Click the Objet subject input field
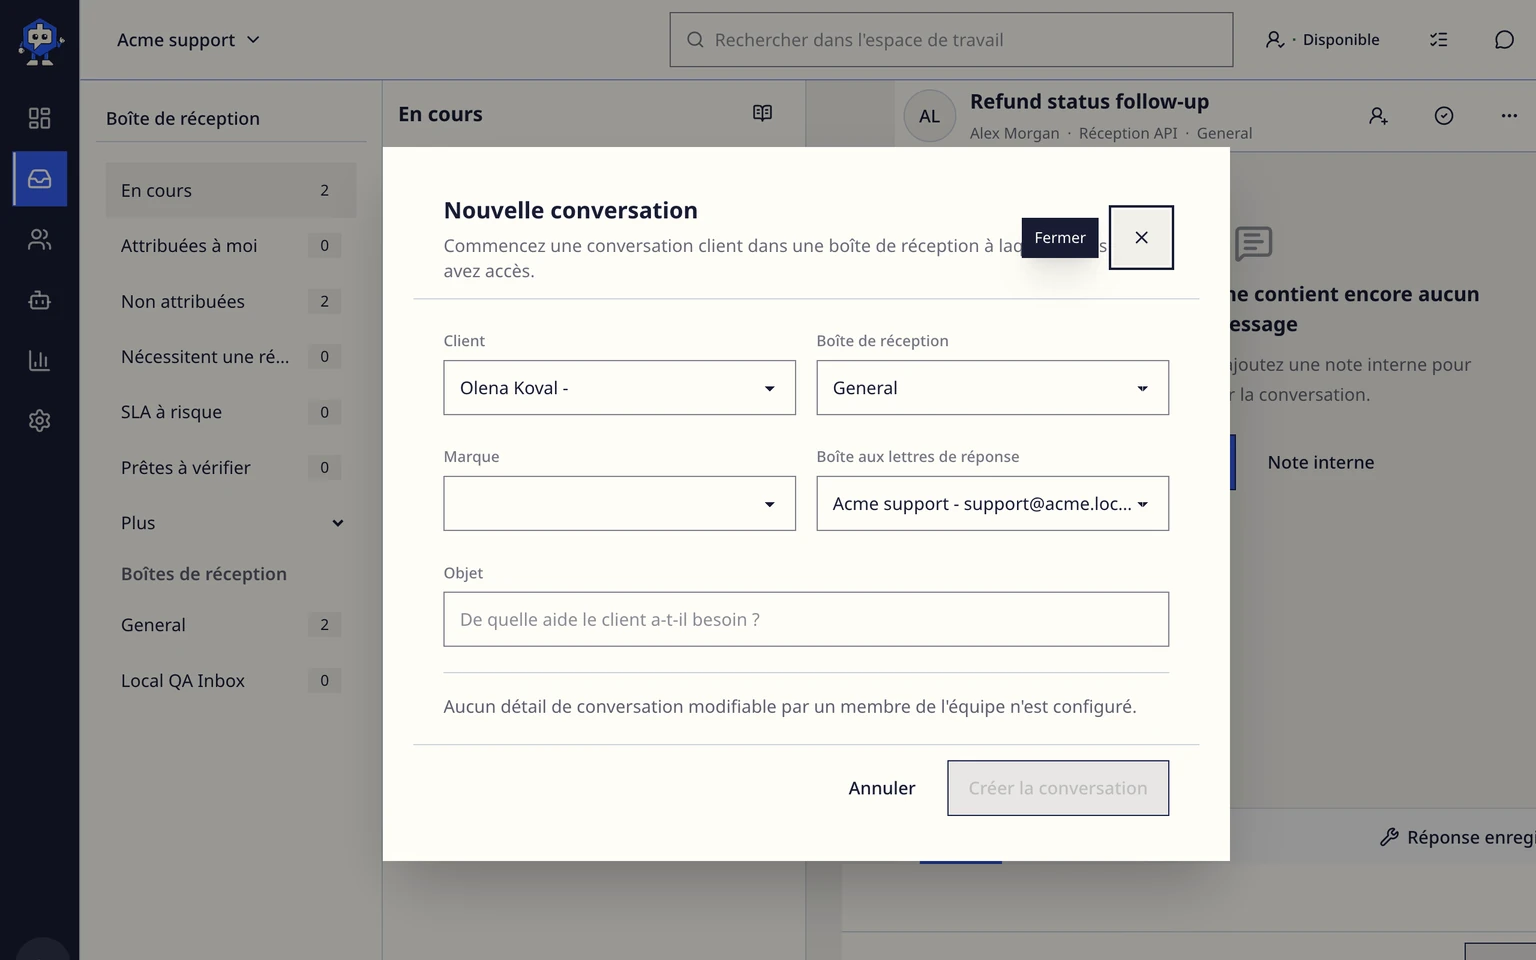 [806, 619]
